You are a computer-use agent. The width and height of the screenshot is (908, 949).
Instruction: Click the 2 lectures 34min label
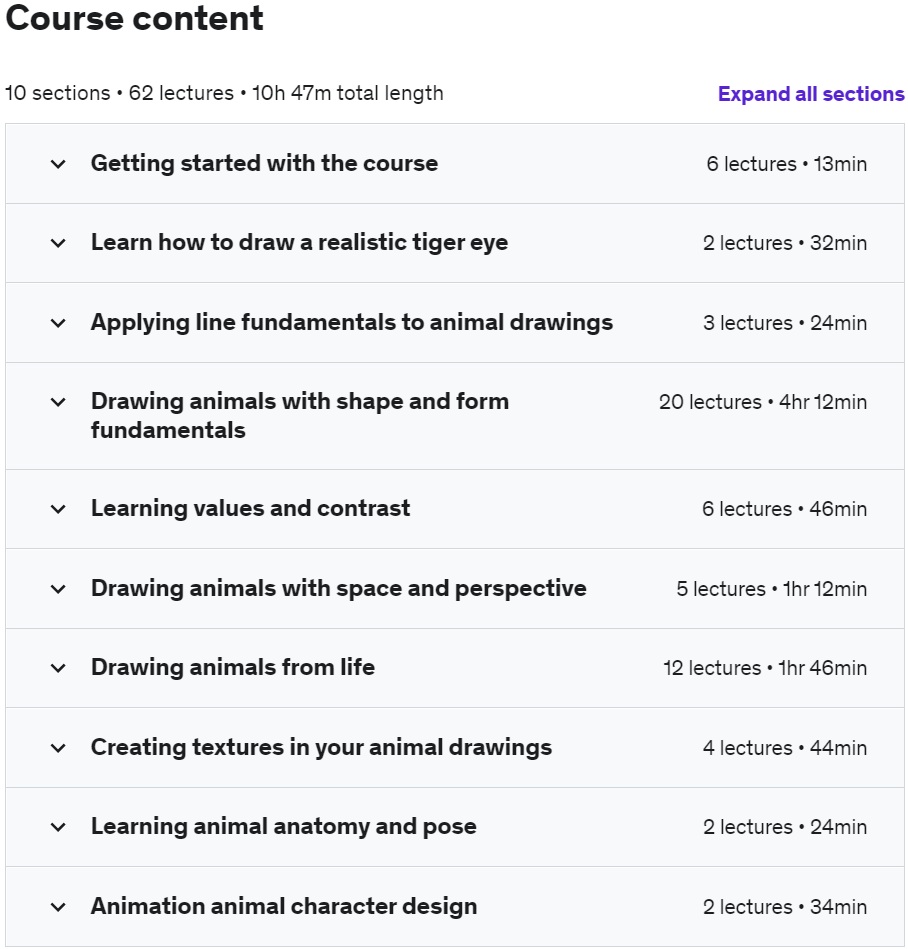[x=785, y=907]
